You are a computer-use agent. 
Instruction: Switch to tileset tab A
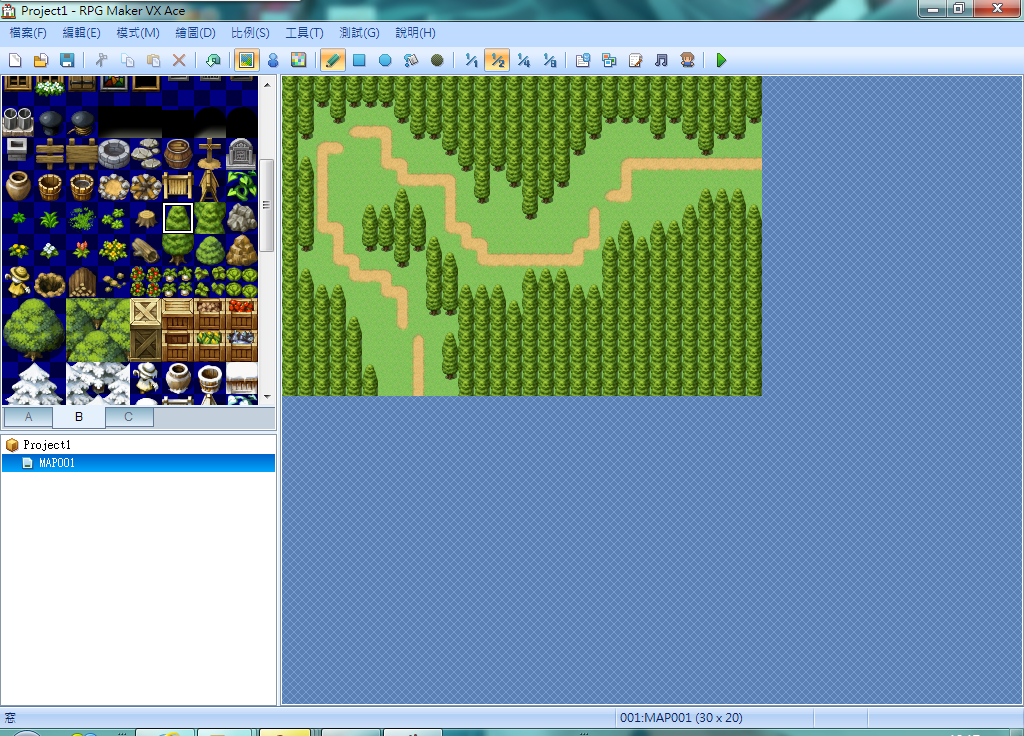point(28,417)
